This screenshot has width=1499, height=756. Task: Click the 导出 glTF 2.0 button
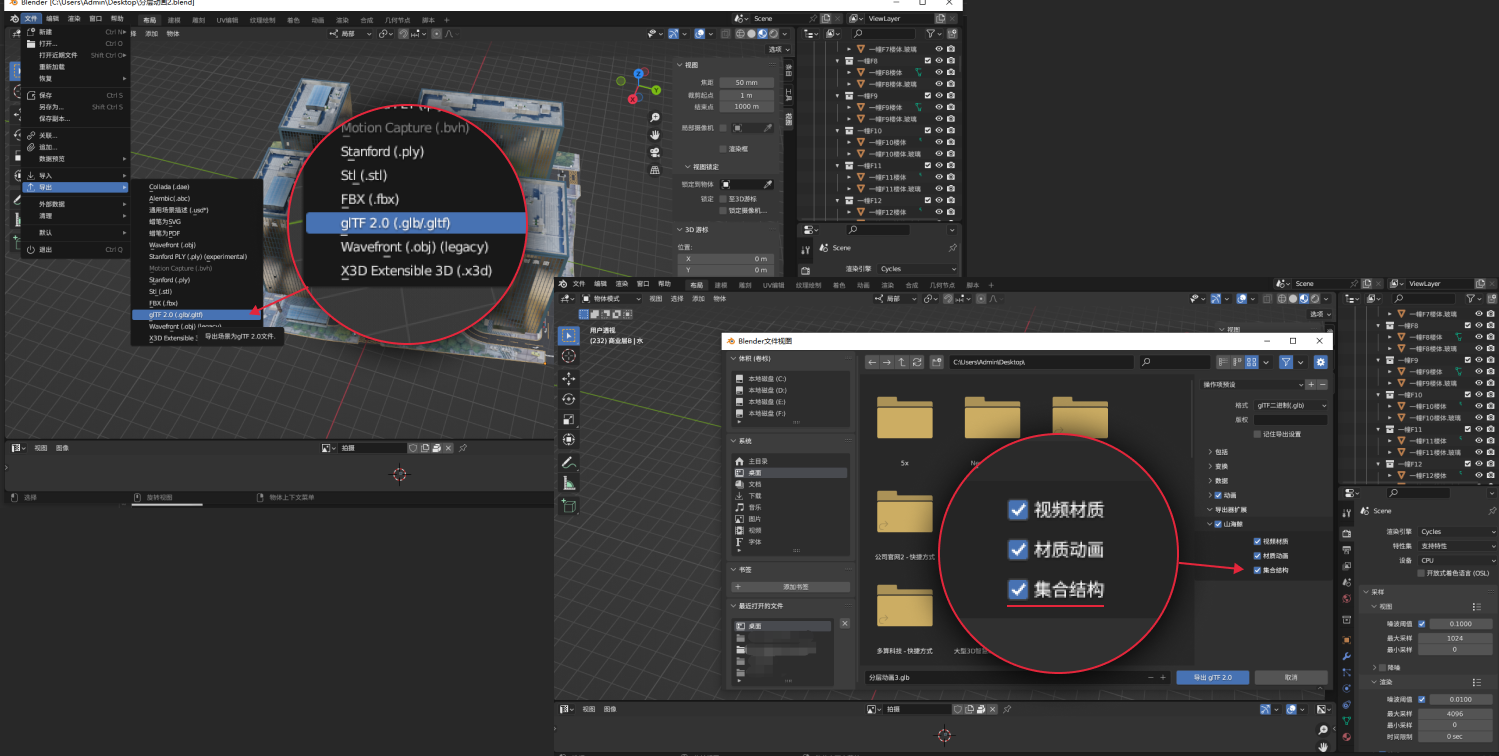1212,677
